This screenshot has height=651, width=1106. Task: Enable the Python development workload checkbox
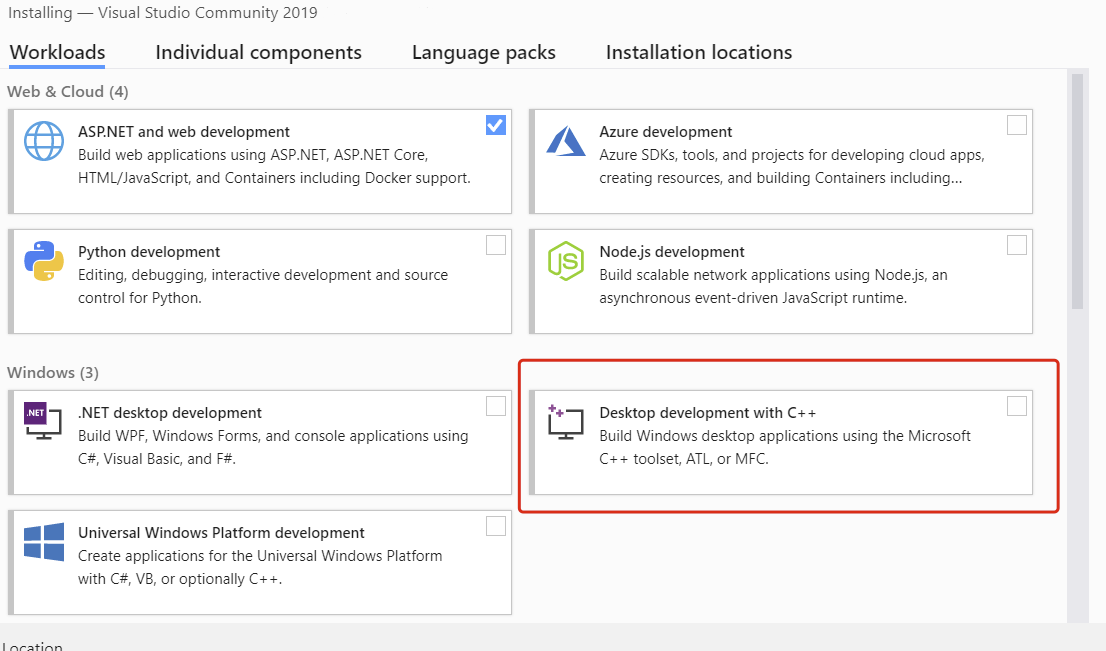click(496, 245)
